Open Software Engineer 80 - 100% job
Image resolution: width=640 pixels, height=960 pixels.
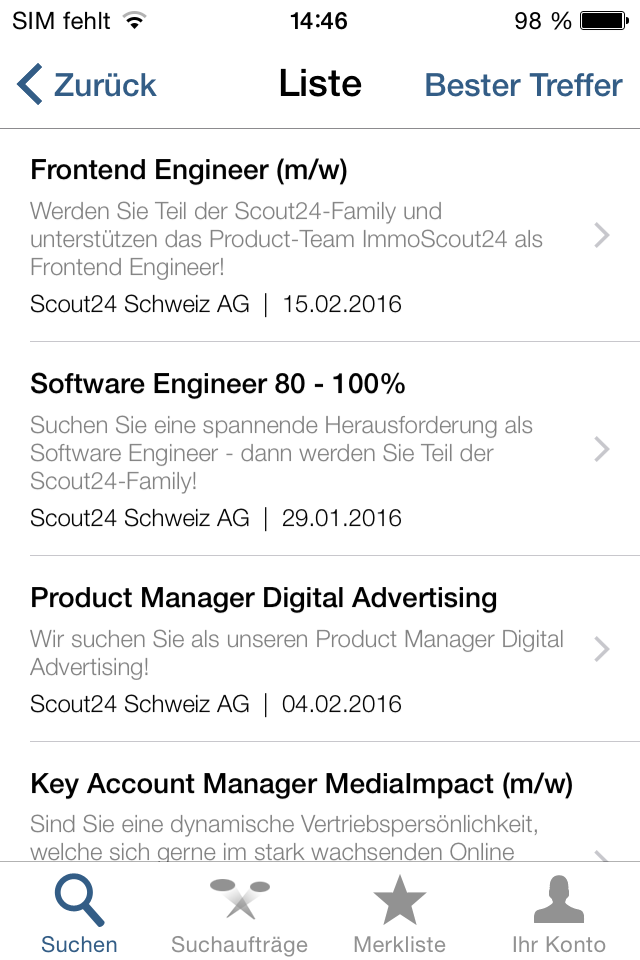tap(217, 383)
